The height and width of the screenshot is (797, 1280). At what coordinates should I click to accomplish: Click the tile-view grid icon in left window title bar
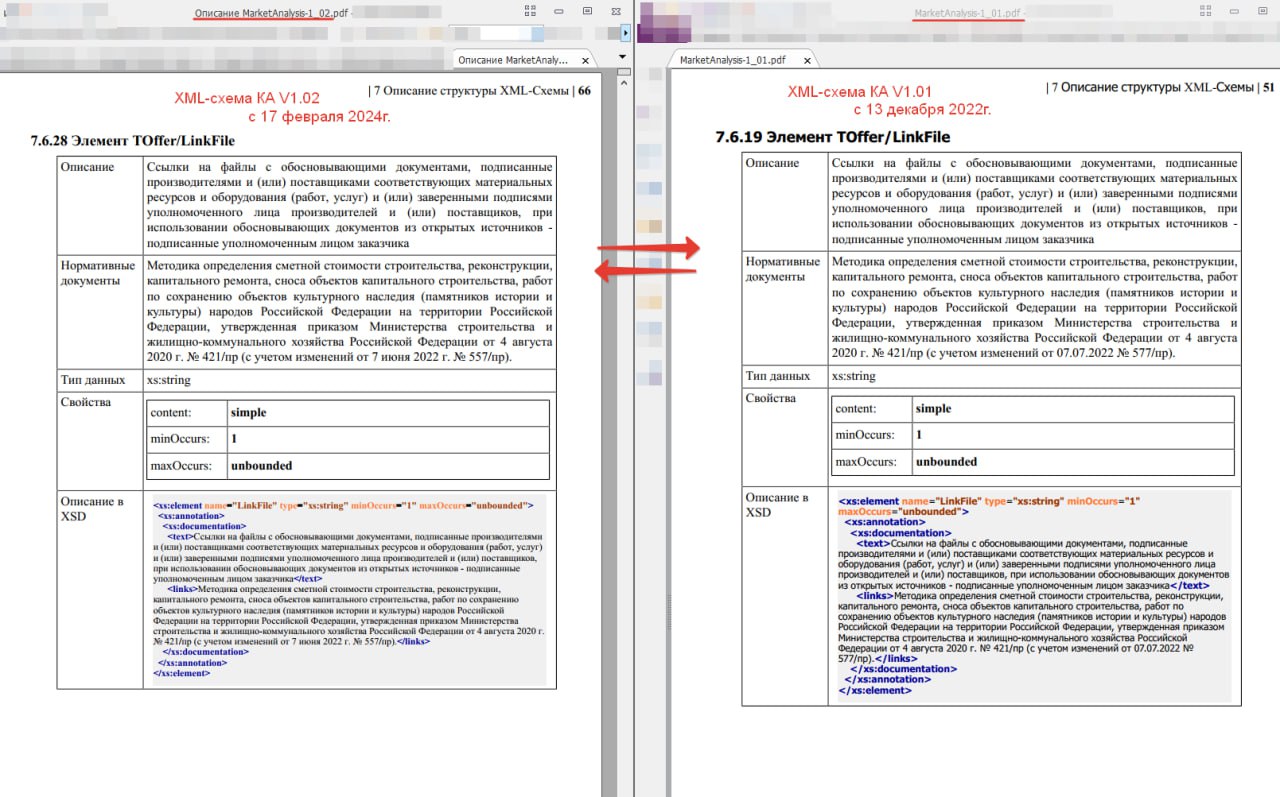530,11
